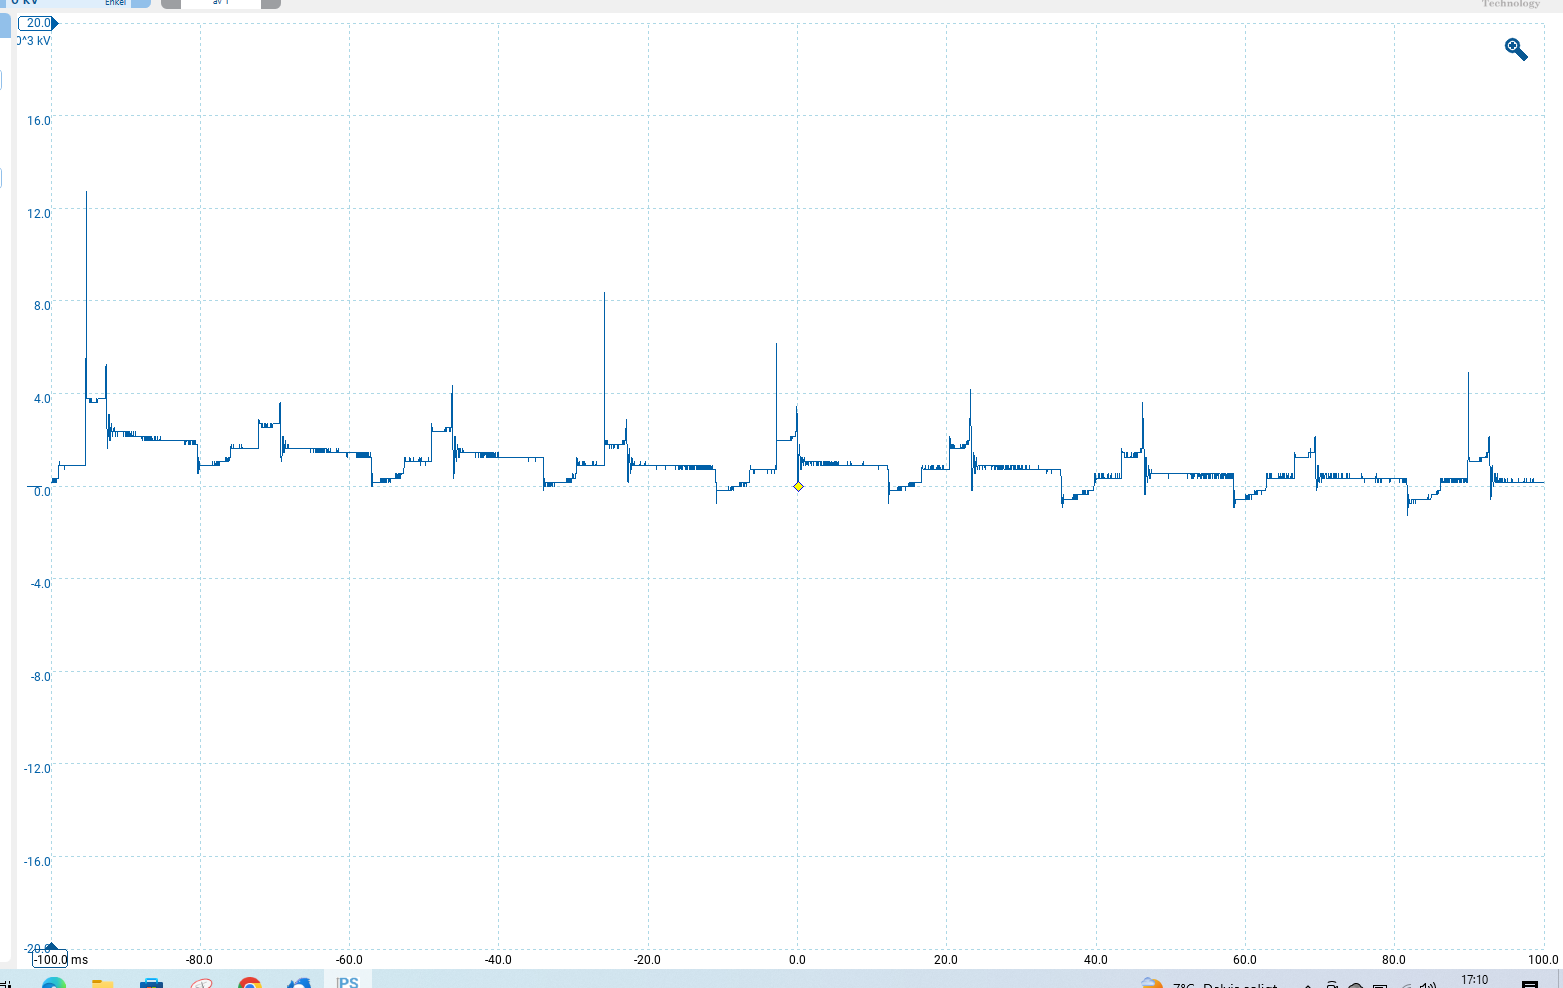The height and width of the screenshot is (988, 1563).
Task: Click the 60.0 label on time axis
Action: tap(1245, 960)
